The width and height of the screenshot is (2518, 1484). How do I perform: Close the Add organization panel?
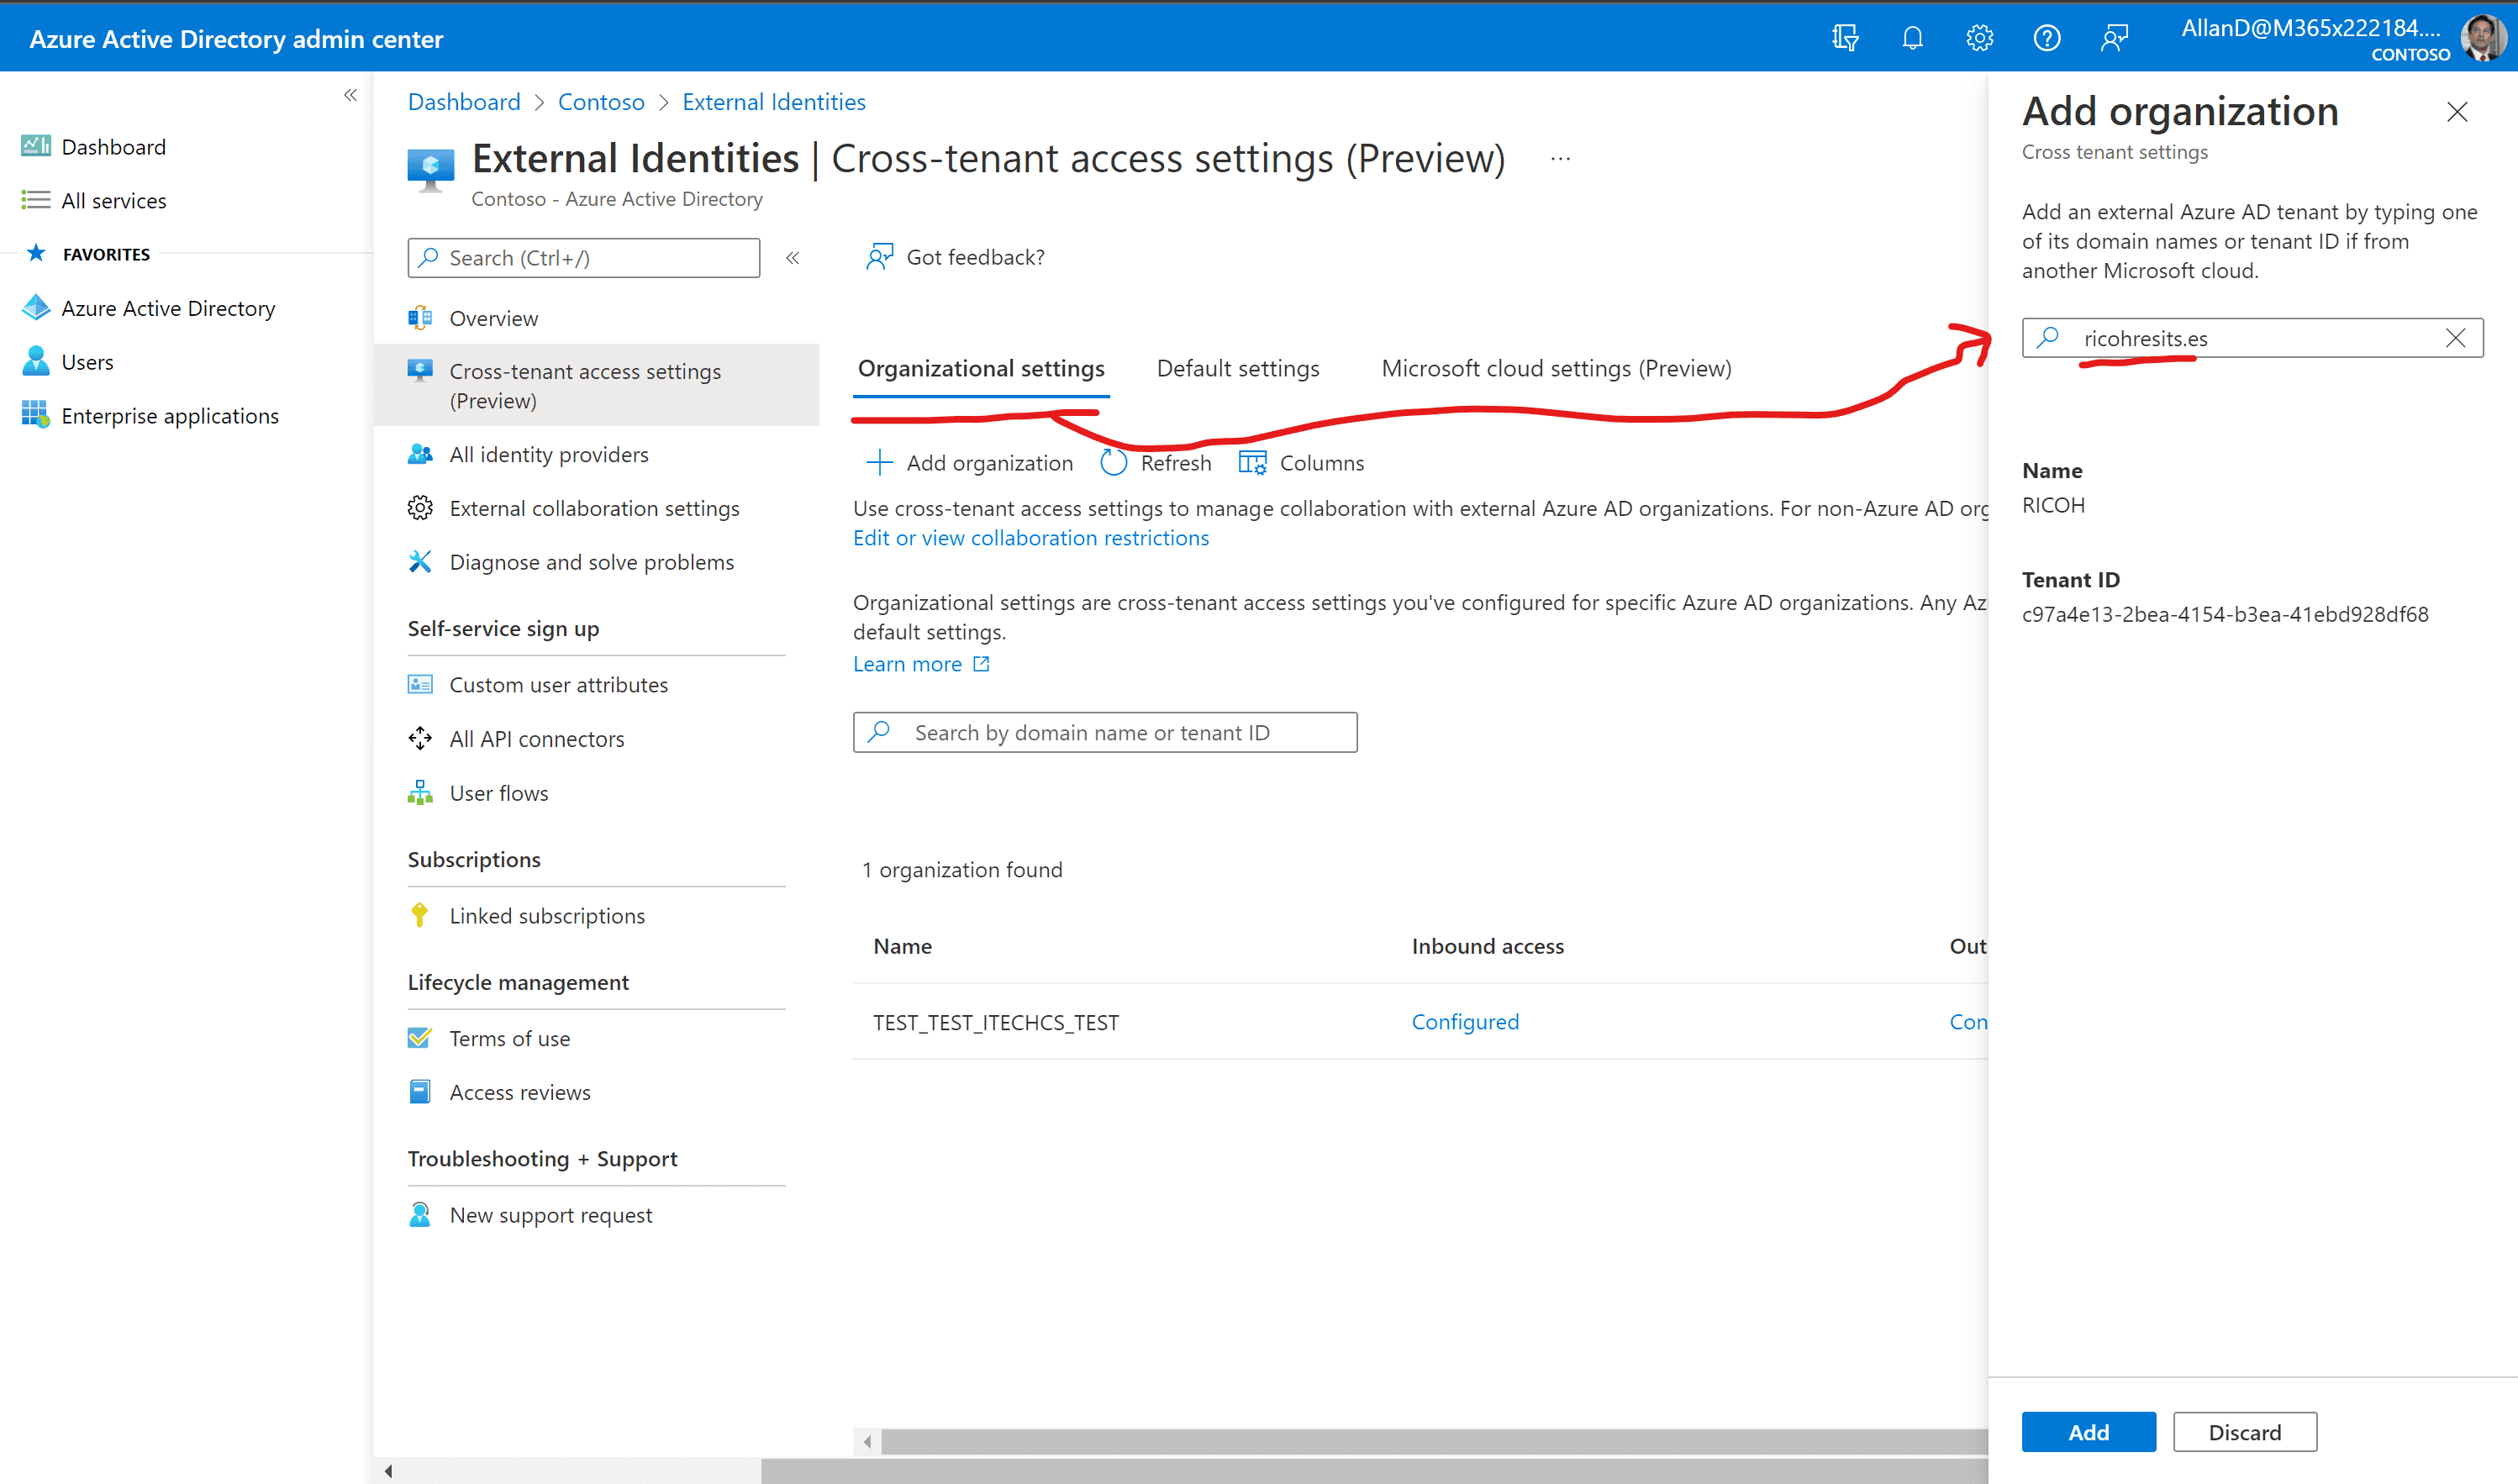(2457, 112)
